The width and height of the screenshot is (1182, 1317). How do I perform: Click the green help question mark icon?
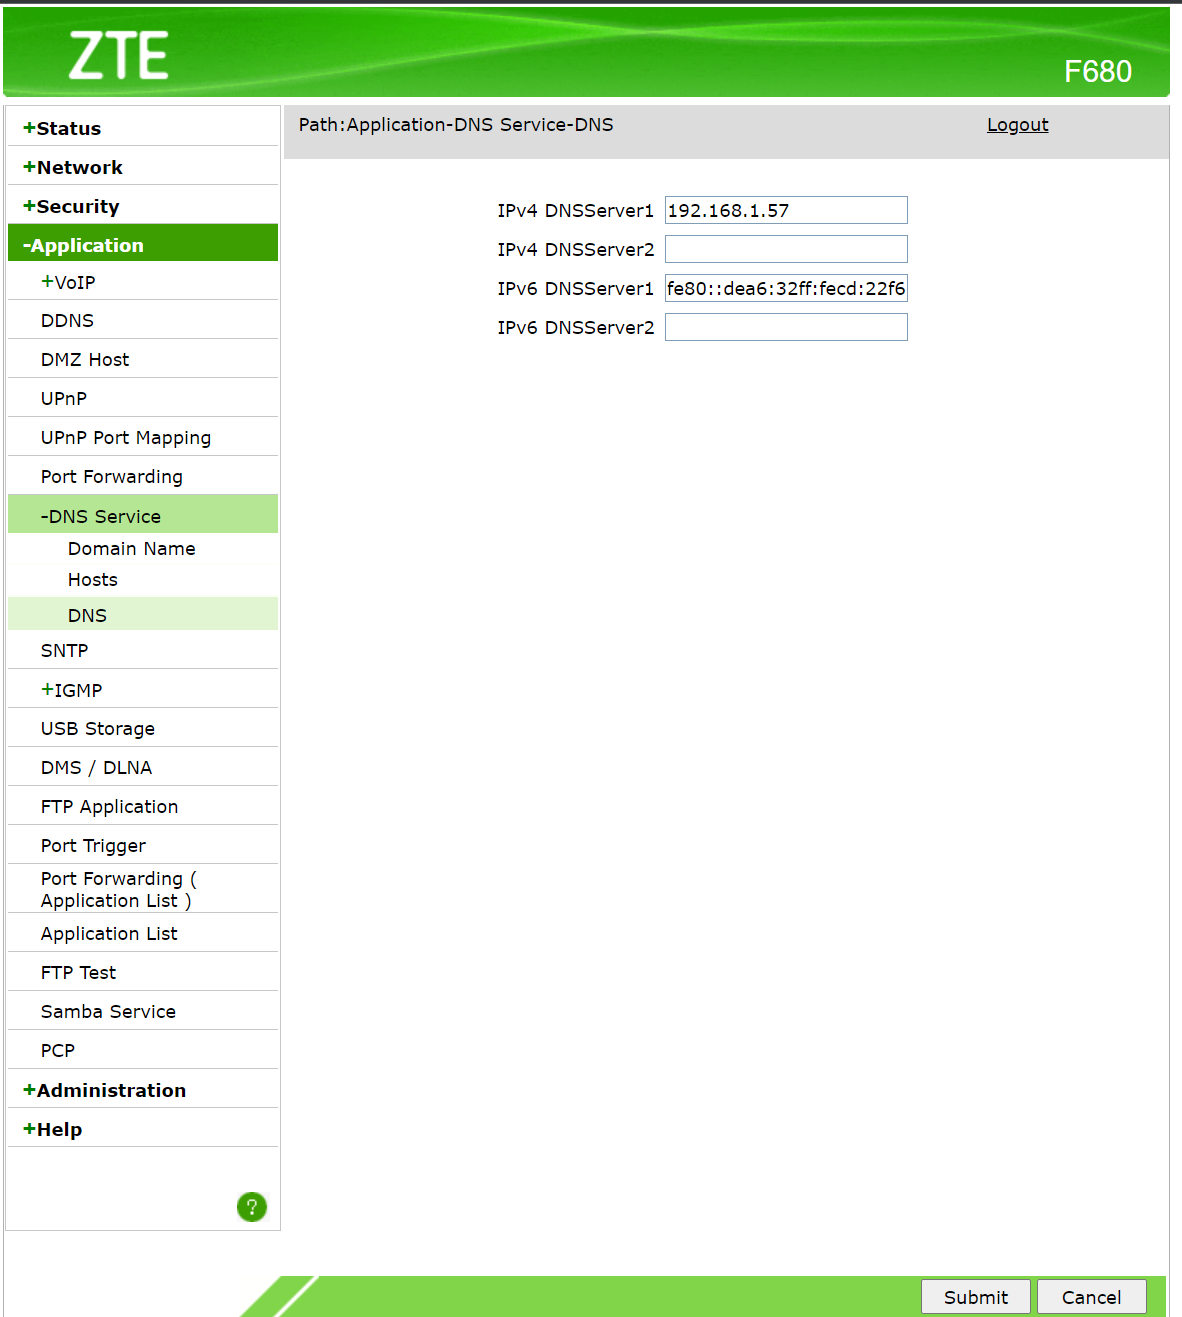pos(252,1207)
